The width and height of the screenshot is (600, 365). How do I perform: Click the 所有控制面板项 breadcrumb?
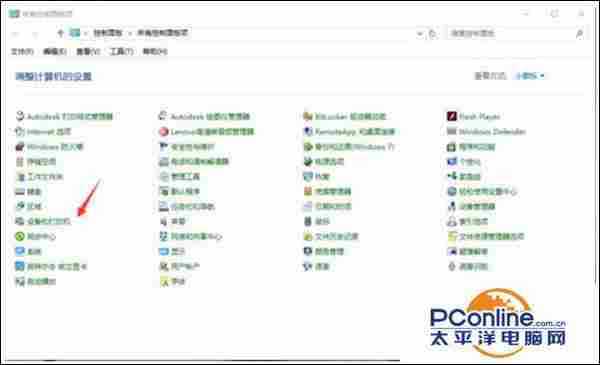(x=163, y=33)
